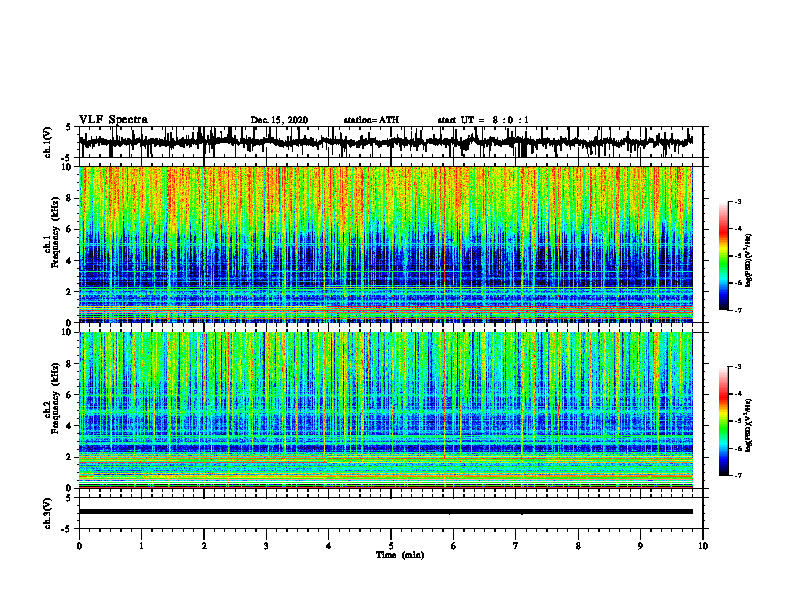Click the "Time (min)" axis label

coord(400,555)
